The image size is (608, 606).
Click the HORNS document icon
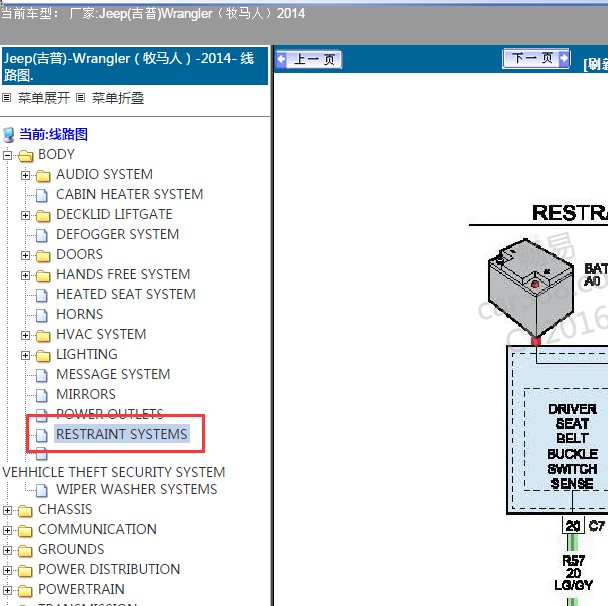[x=42, y=316]
